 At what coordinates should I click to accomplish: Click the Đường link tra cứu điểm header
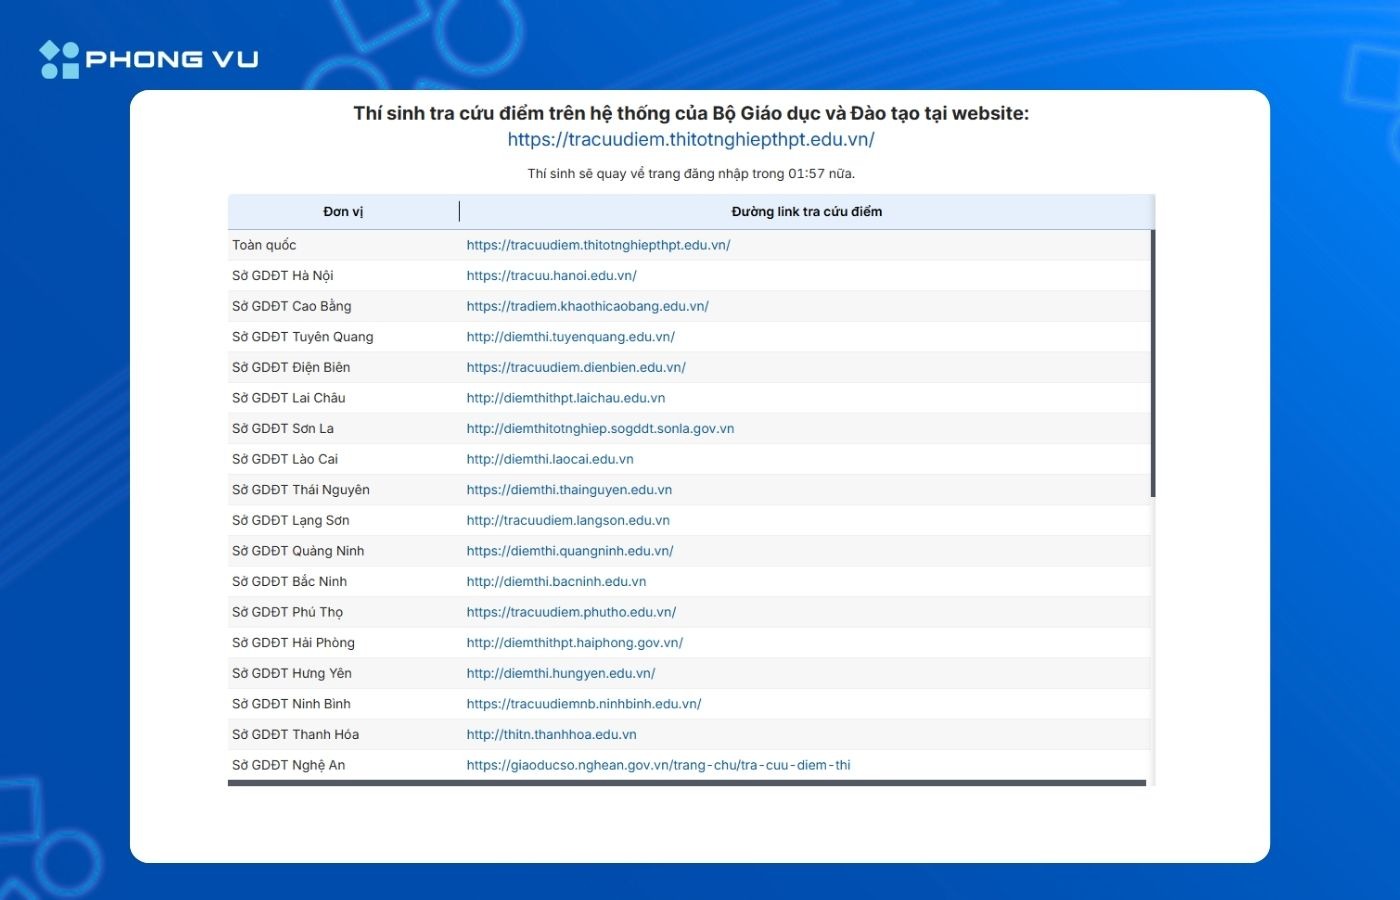click(806, 212)
